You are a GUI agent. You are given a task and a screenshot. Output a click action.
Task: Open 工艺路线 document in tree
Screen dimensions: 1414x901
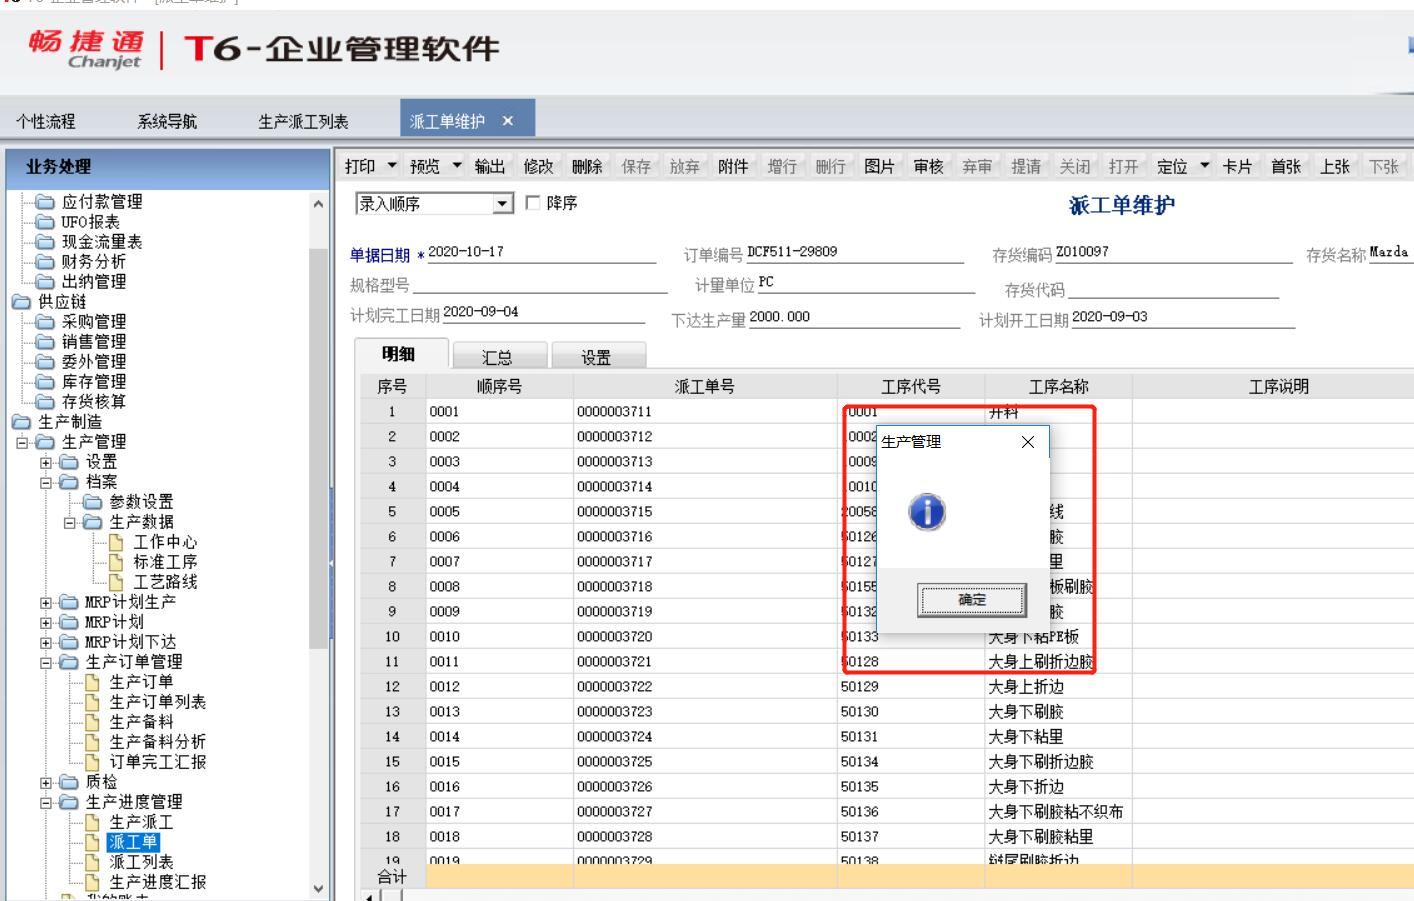(x=153, y=582)
